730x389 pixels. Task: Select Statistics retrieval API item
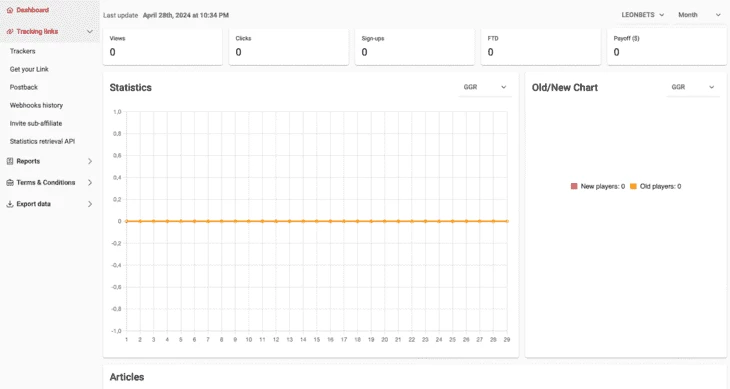tap(42, 141)
